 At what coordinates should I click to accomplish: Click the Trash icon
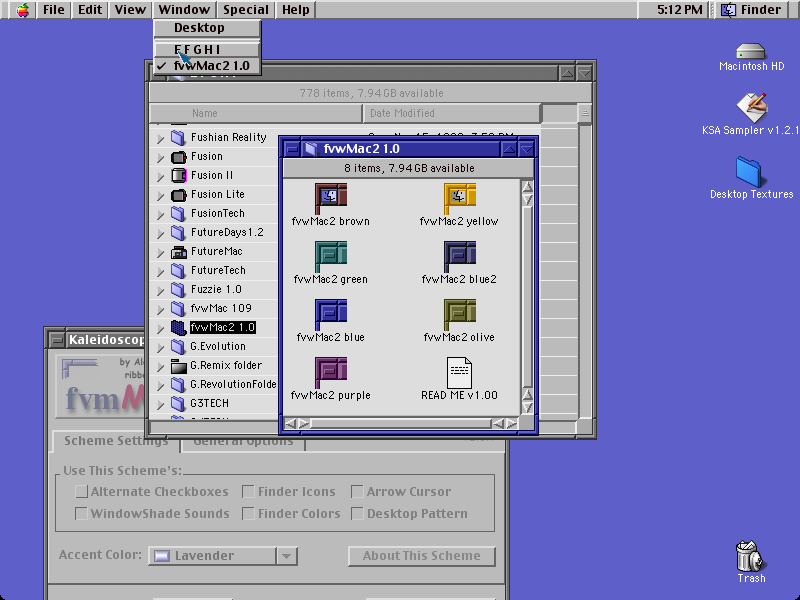pos(749,556)
